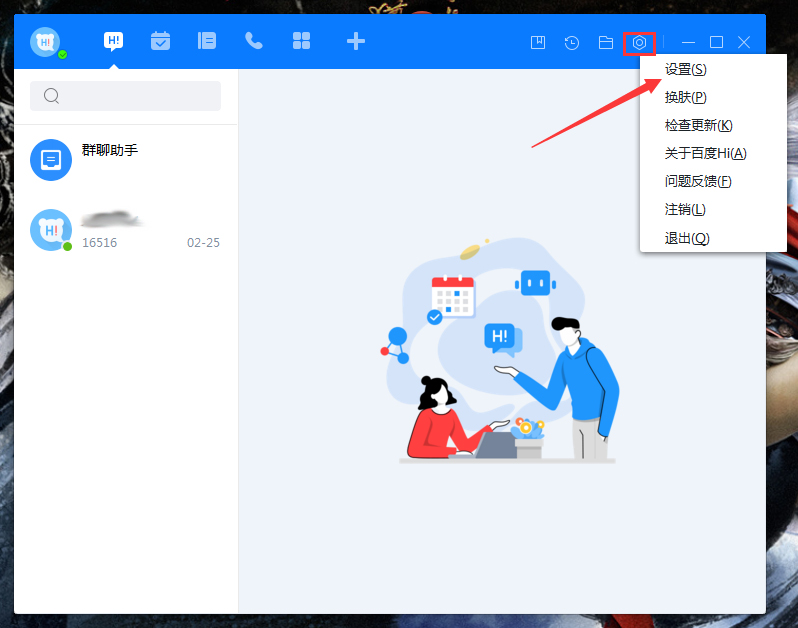Click the 02-25 date label
Screen dimensions: 798x628
click(203, 243)
